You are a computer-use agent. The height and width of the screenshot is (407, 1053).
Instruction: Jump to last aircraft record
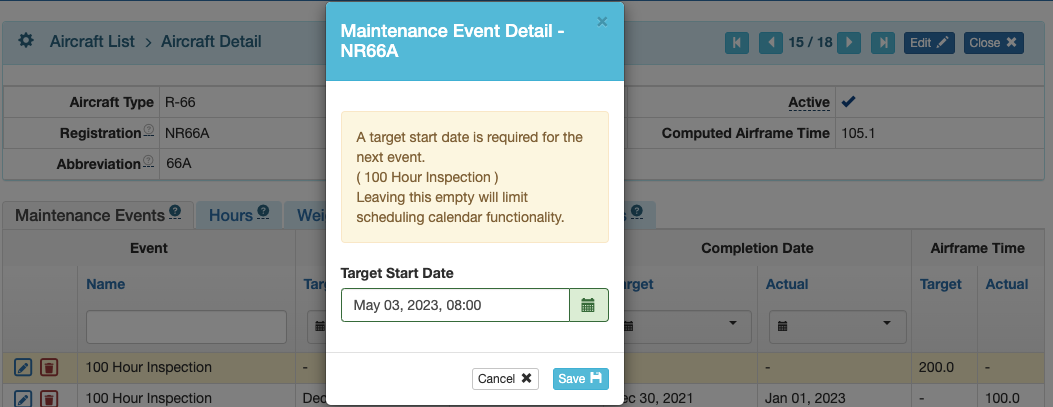coord(883,43)
